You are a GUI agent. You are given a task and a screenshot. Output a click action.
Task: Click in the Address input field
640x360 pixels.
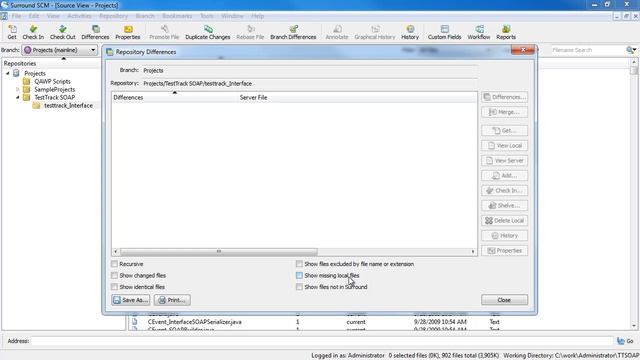(x=322, y=341)
